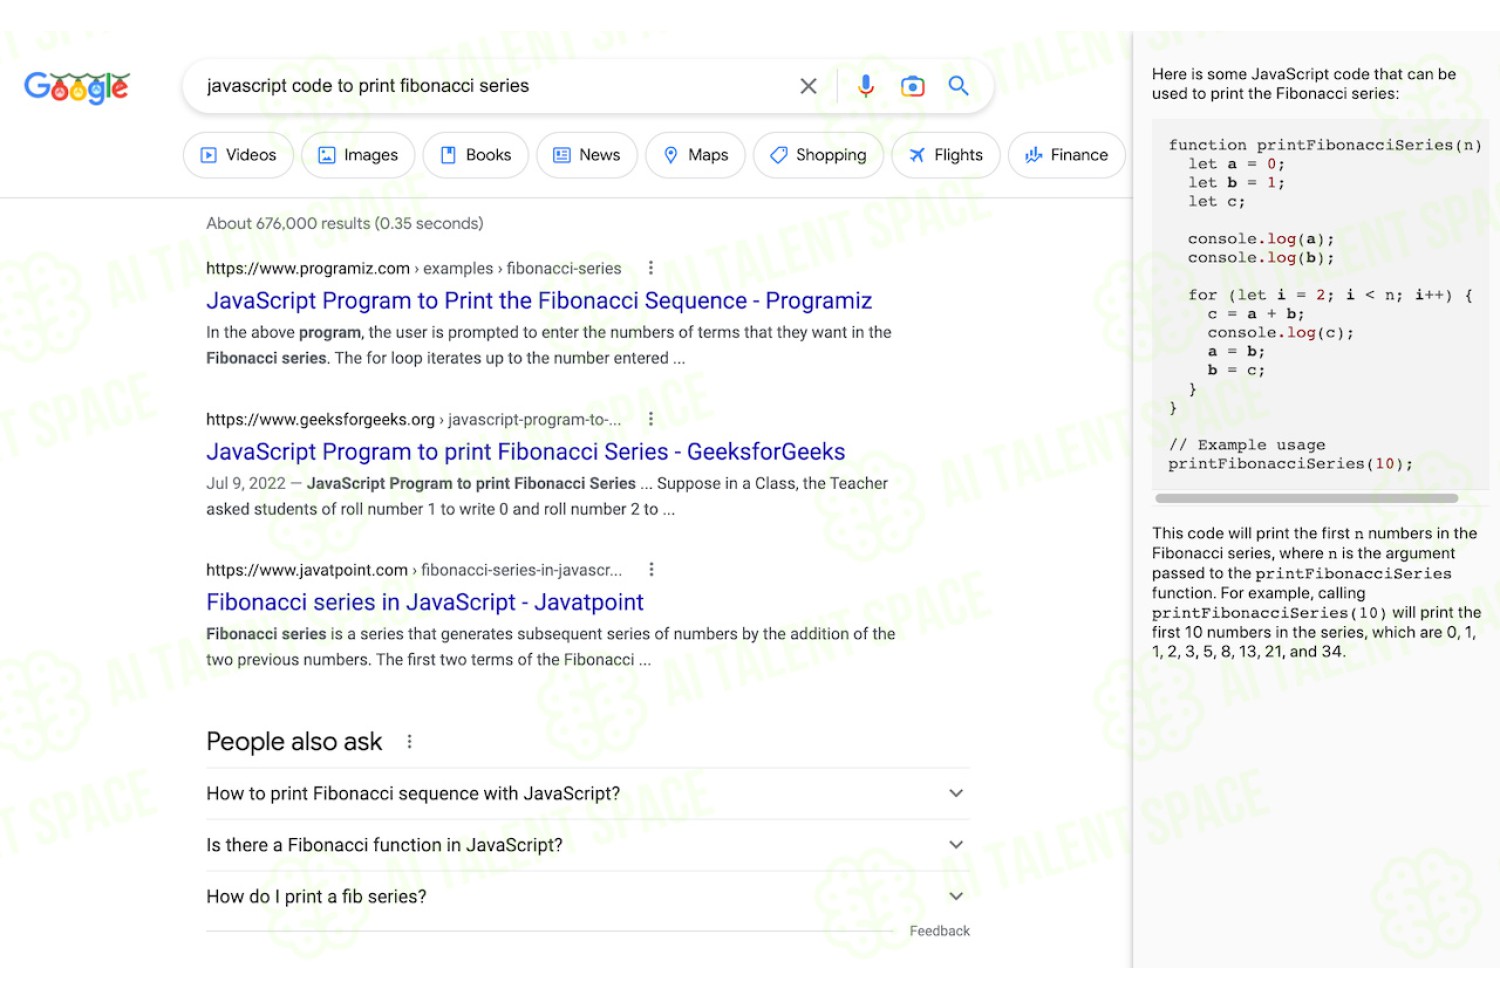This screenshot has height=1000, width=1500.
Task: Open search by image camera icon
Action: [912, 86]
